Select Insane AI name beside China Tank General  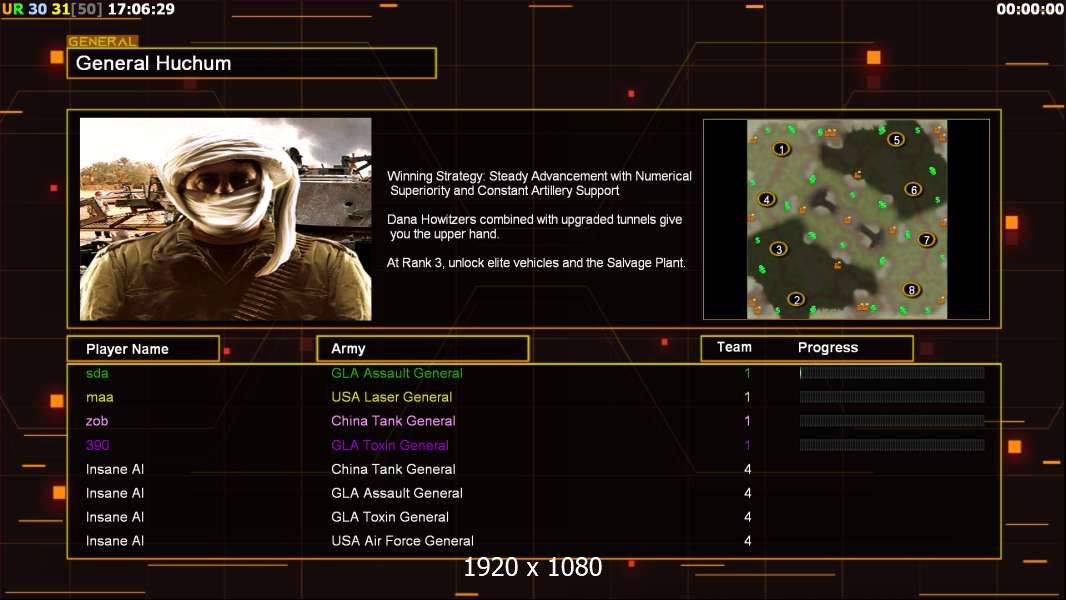click(x=115, y=469)
